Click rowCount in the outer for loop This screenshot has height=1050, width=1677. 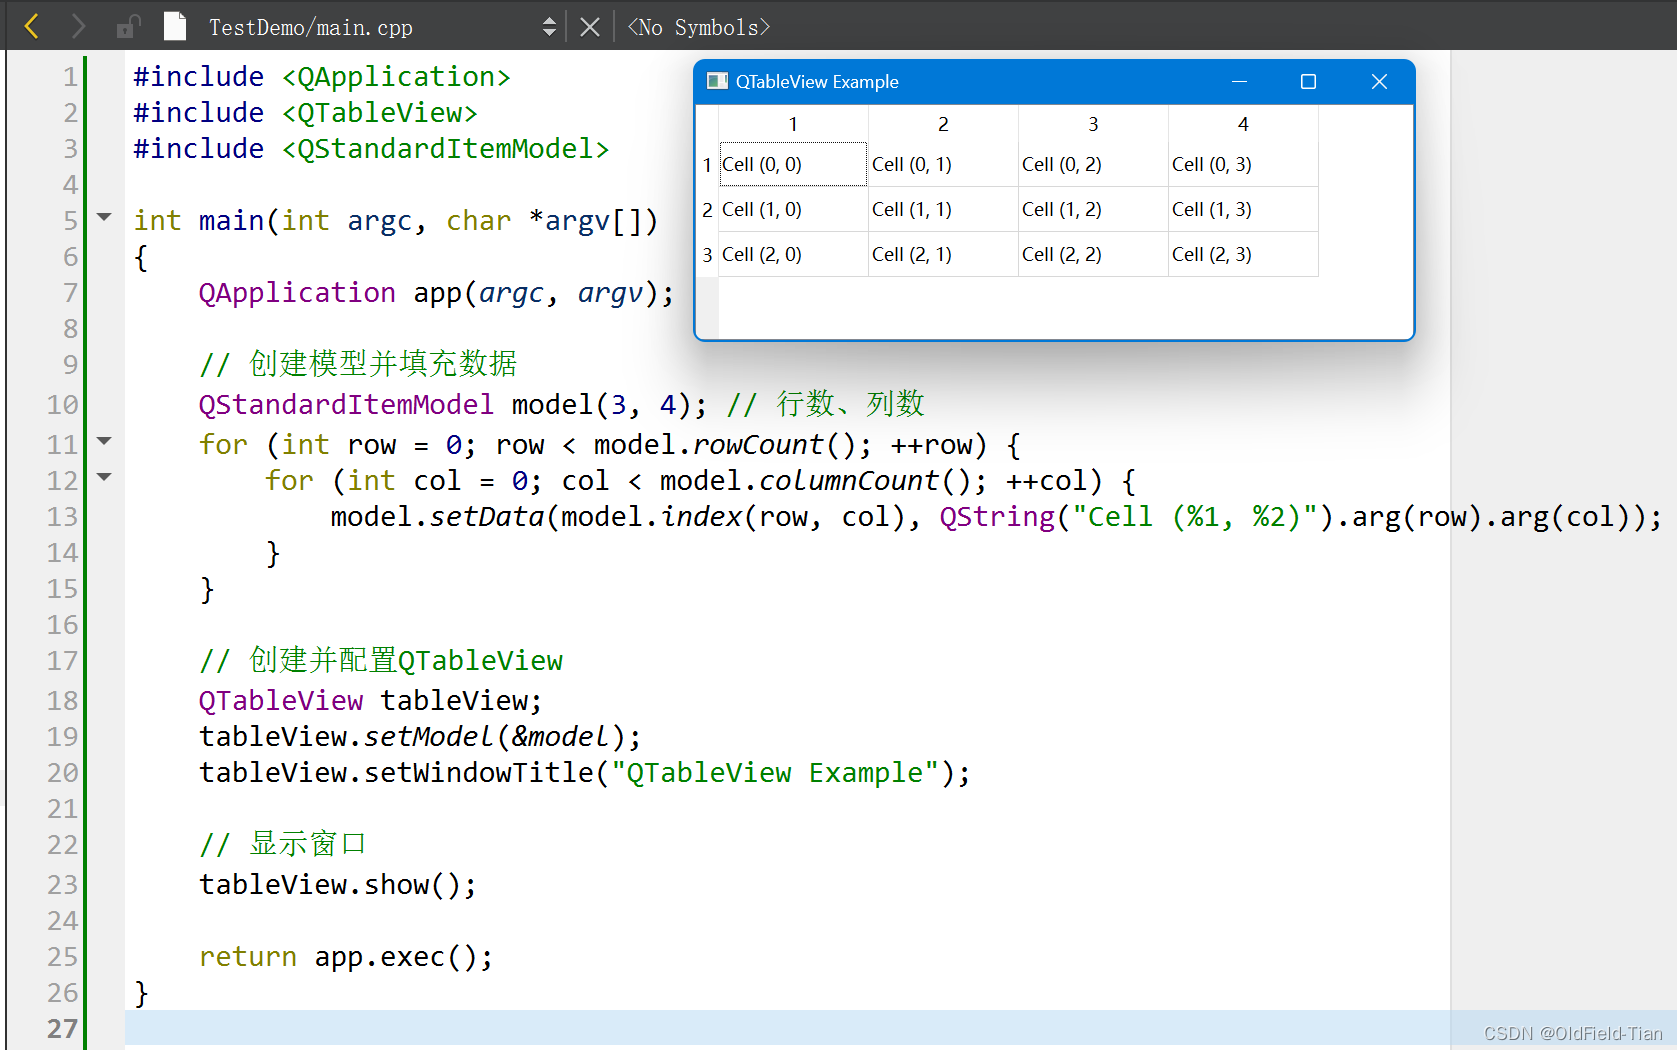[758, 444]
